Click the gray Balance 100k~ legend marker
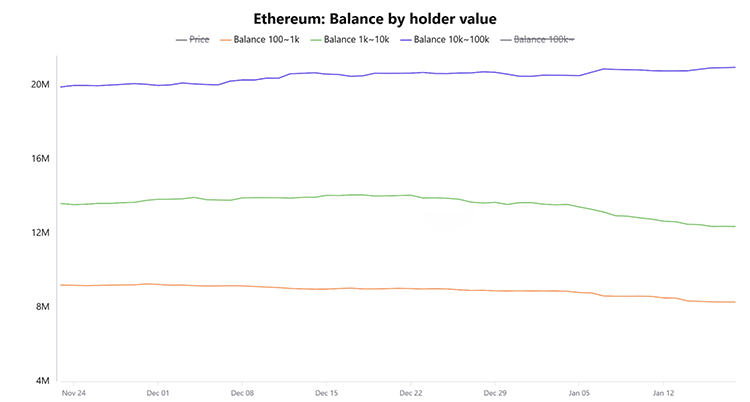750x402 pixels. 518,39
